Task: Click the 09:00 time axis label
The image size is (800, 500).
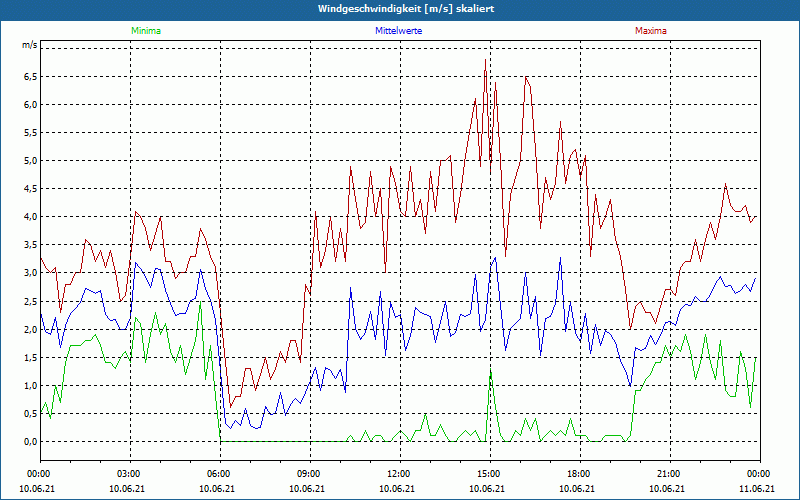Action: [310, 474]
